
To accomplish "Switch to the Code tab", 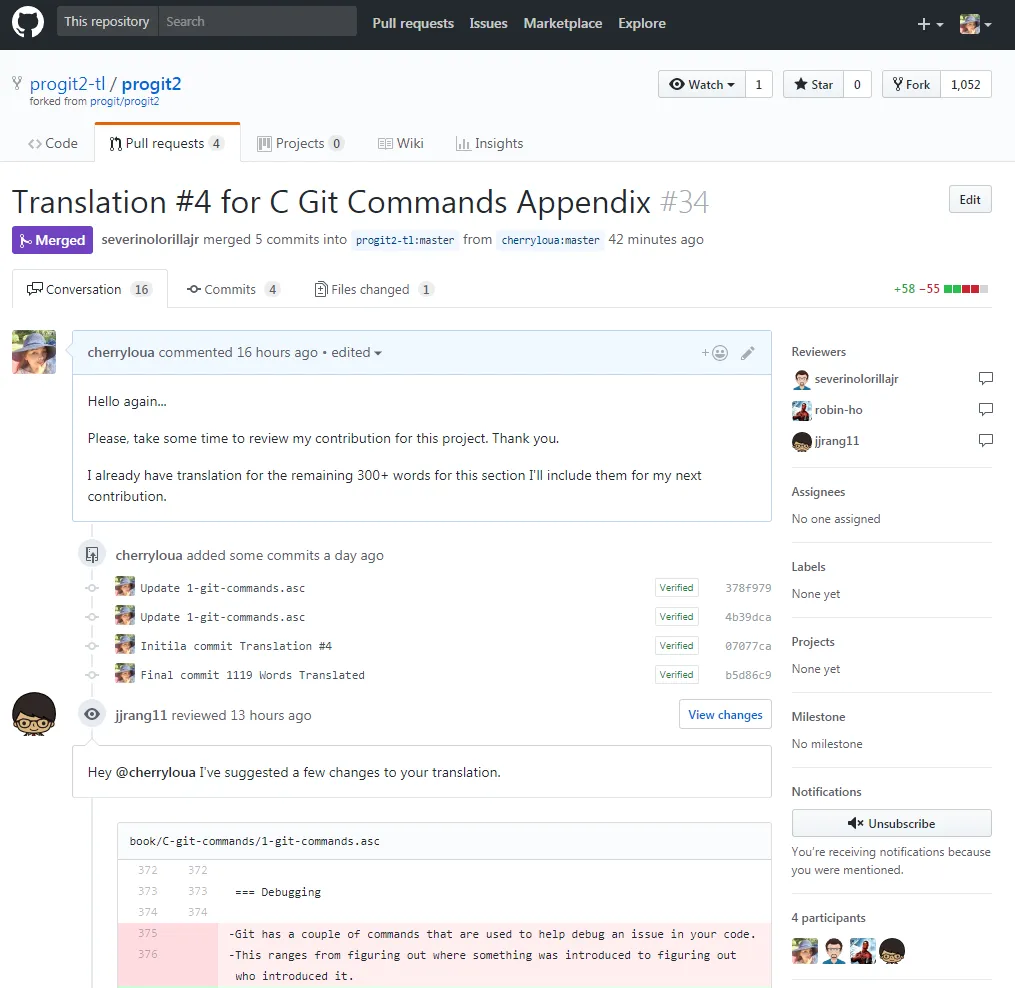I will pos(53,143).
